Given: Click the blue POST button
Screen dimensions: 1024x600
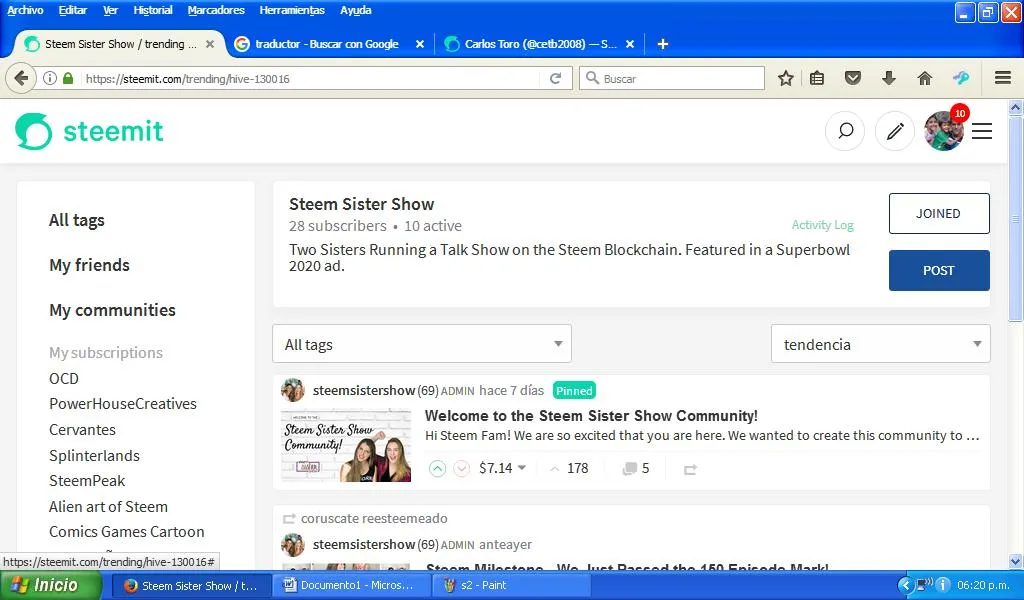Looking at the screenshot, I should point(938,270).
